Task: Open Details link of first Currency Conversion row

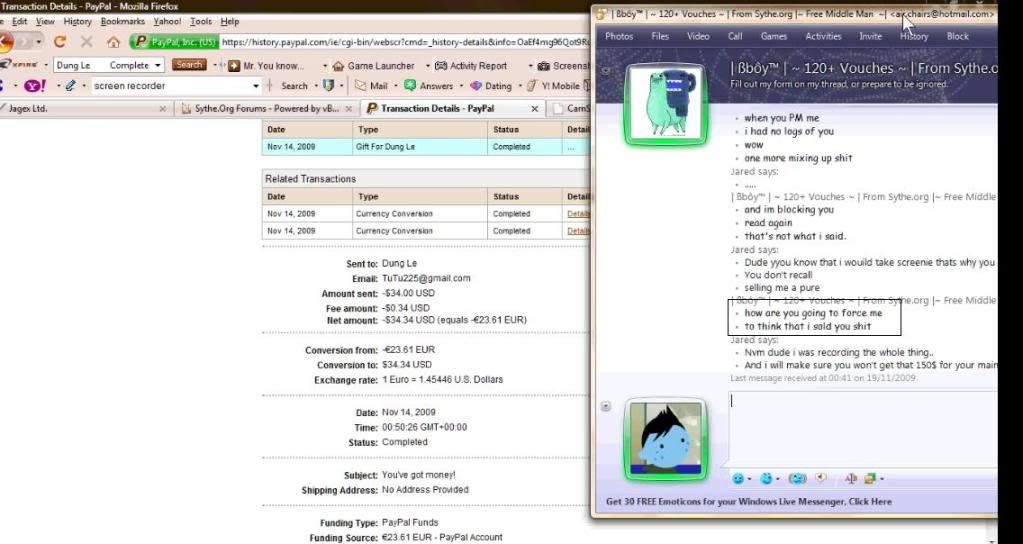Action: click(578, 214)
